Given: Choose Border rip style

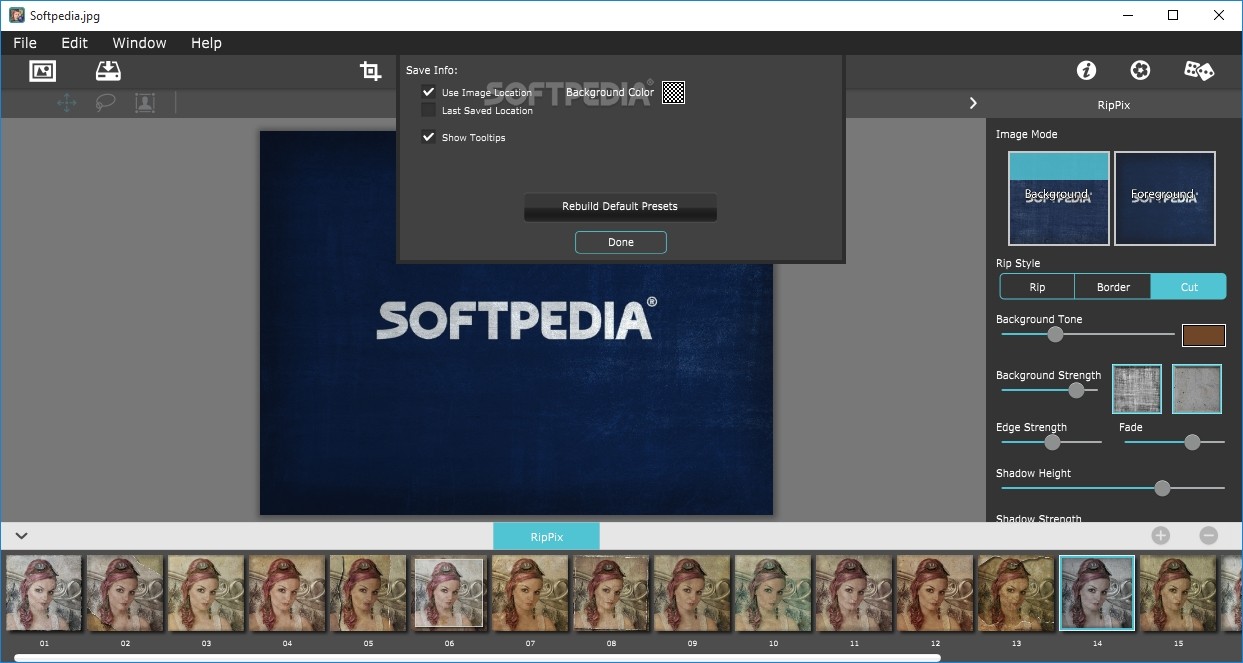Looking at the screenshot, I should pyautogui.click(x=1113, y=287).
